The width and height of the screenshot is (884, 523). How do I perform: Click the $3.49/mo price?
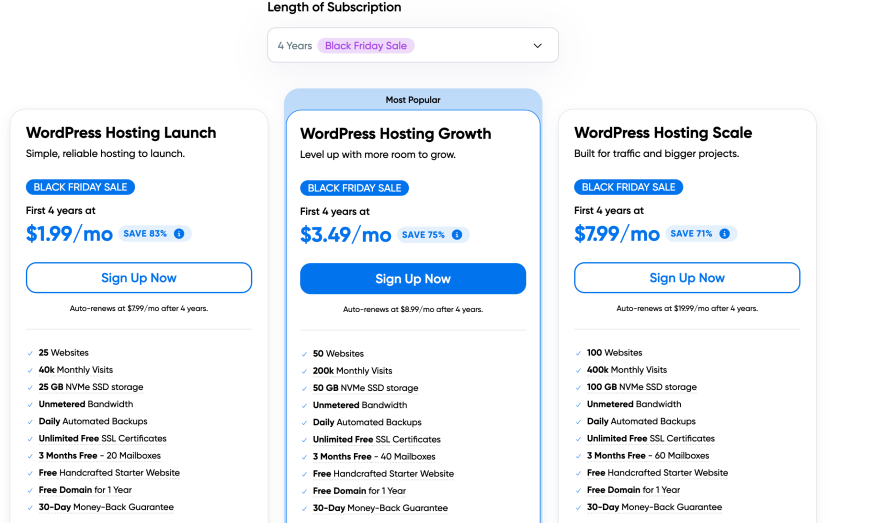(x=346, y=235)
